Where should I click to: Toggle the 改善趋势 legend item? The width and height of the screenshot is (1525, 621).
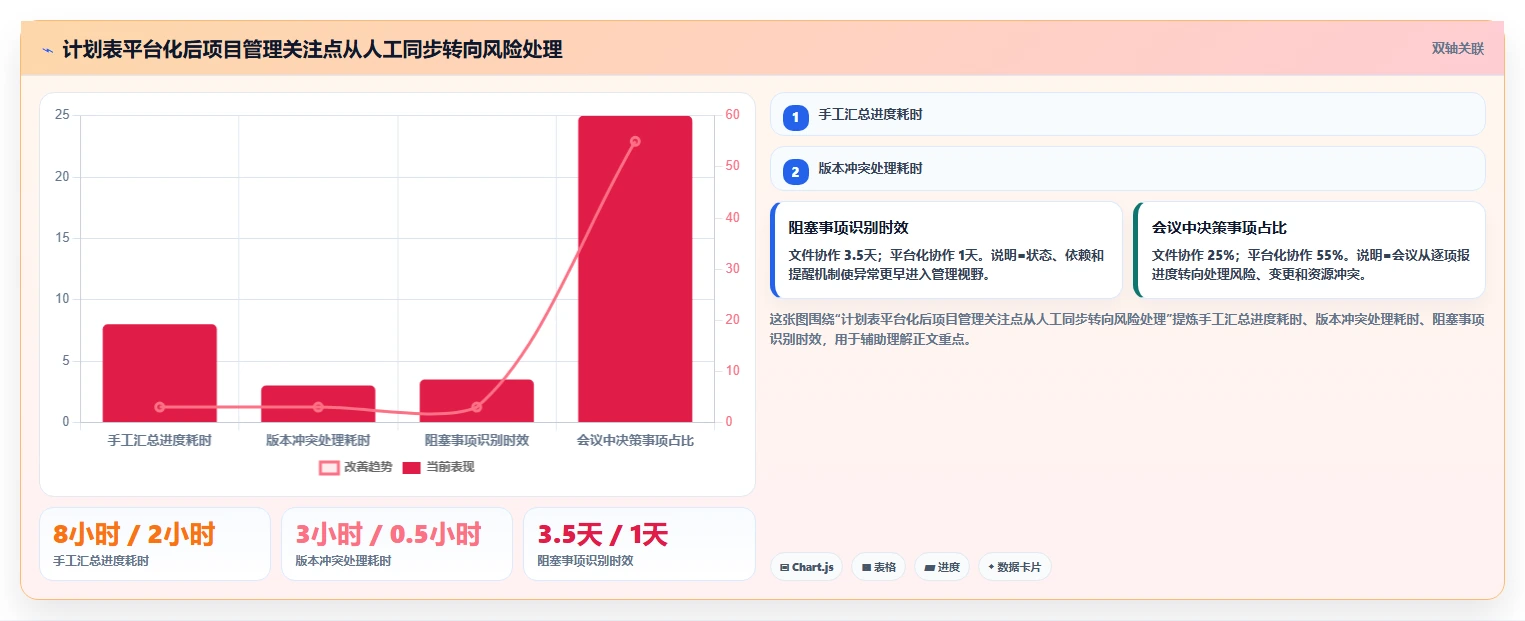click(356, 467)
